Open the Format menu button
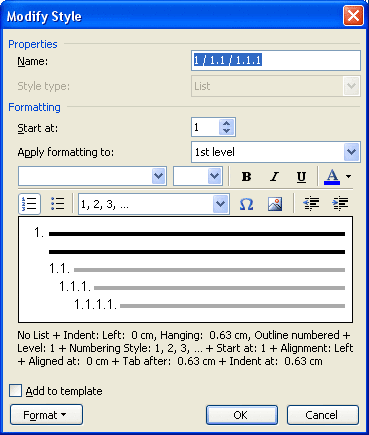Image resolution: width=369 pixels, height=435 pixels. (x=46, y=415)
